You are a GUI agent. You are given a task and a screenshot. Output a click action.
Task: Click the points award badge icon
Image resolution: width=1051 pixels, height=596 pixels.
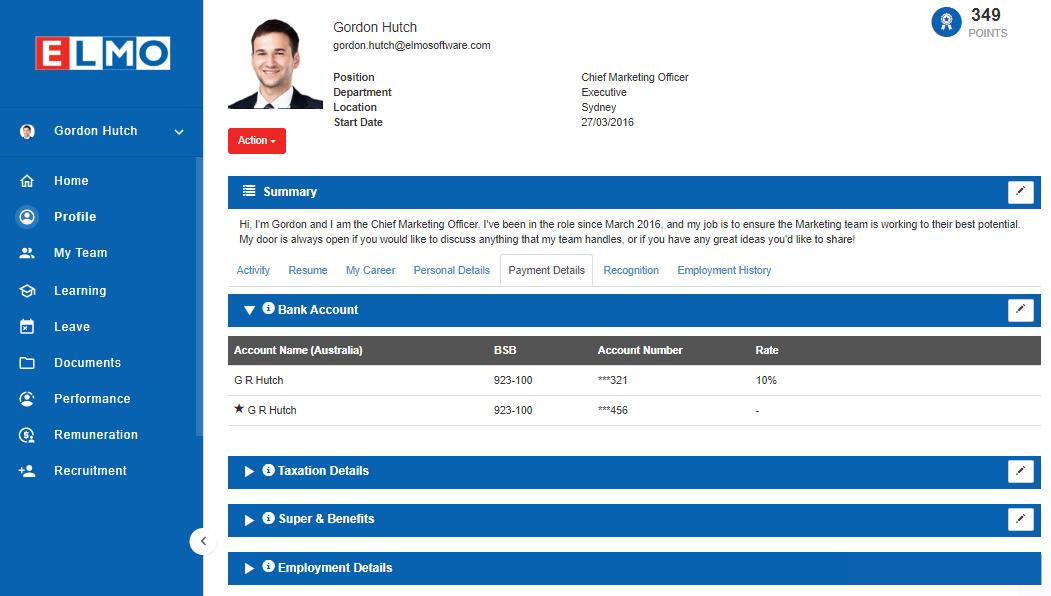pos(946,22)
